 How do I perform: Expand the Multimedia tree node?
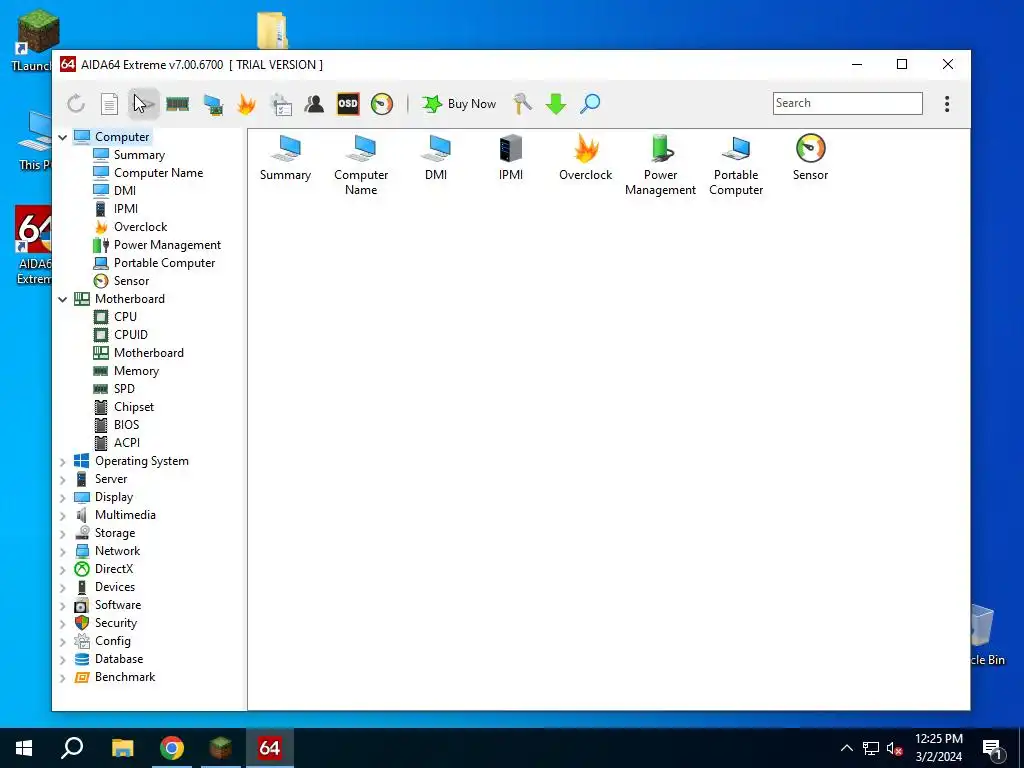(x=63, y=515)
